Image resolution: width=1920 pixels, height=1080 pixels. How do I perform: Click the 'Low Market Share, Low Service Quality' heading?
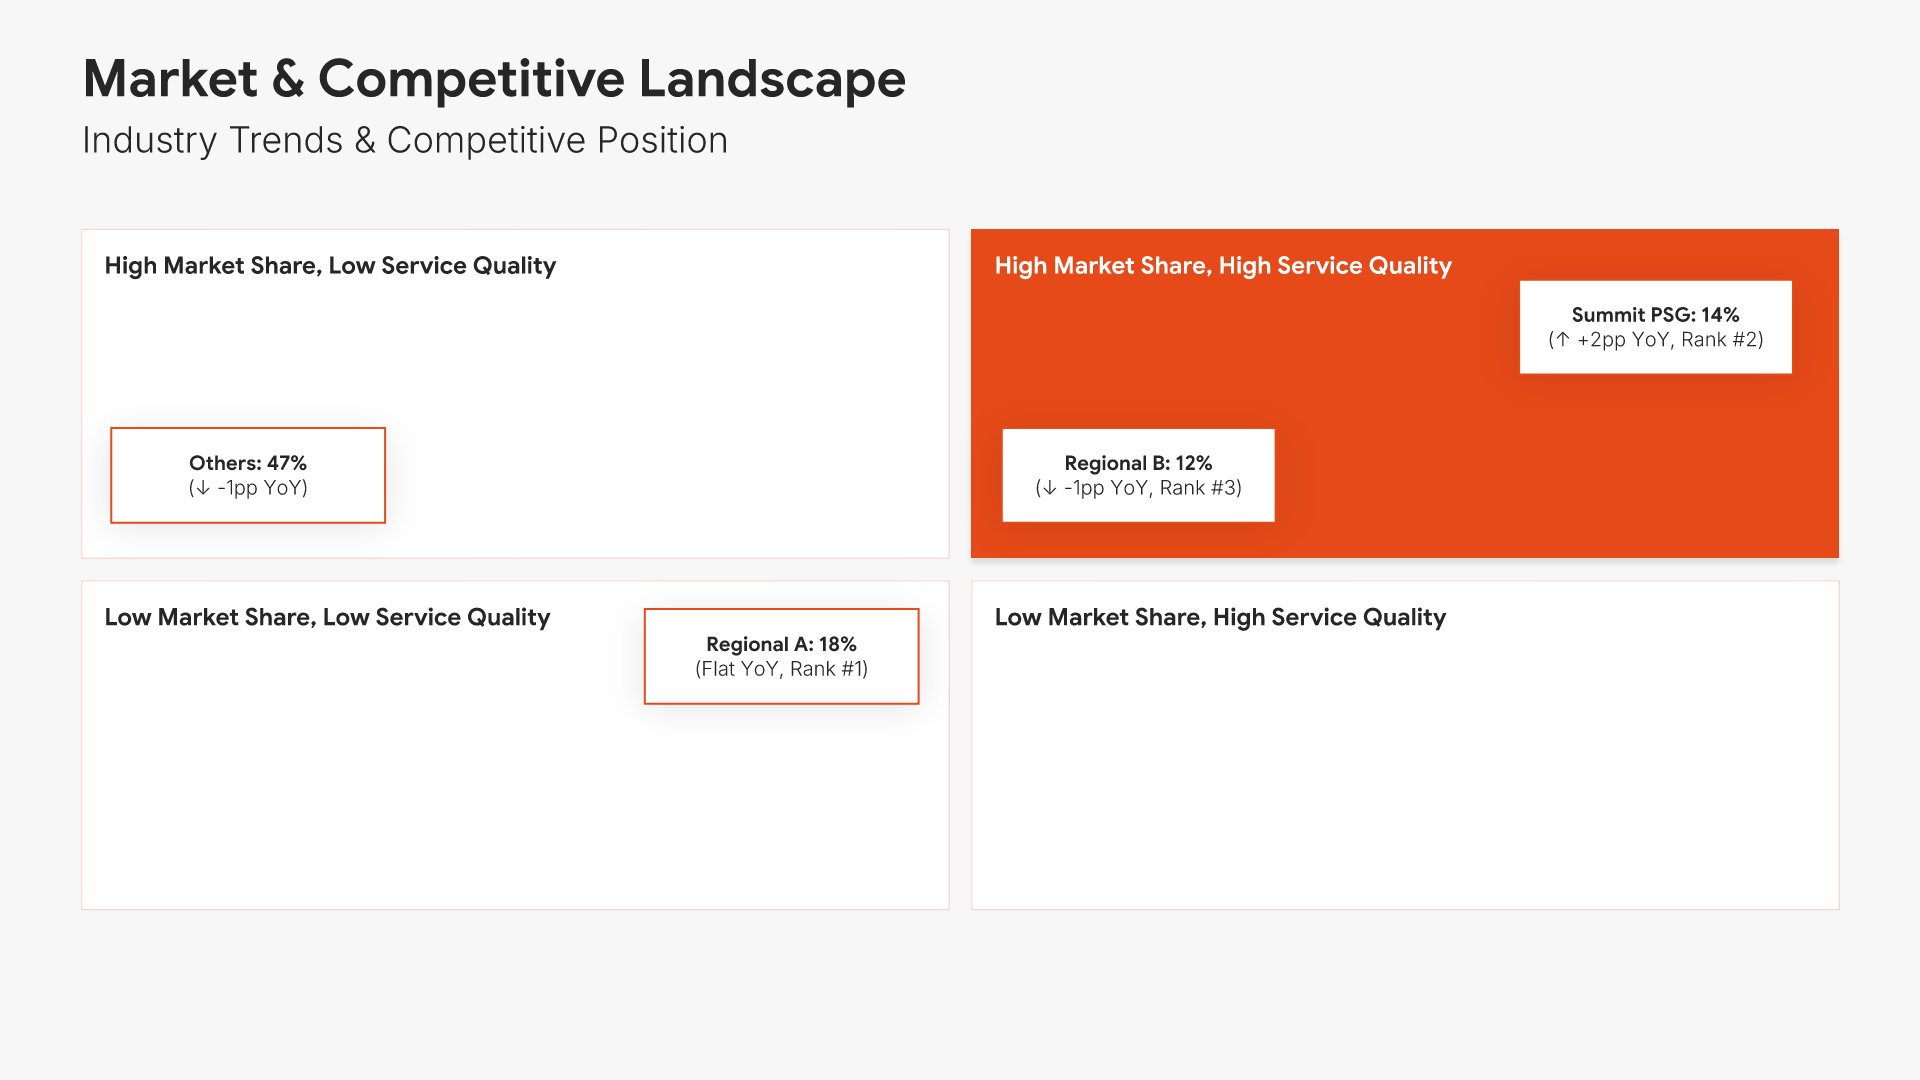coord(327,618)
